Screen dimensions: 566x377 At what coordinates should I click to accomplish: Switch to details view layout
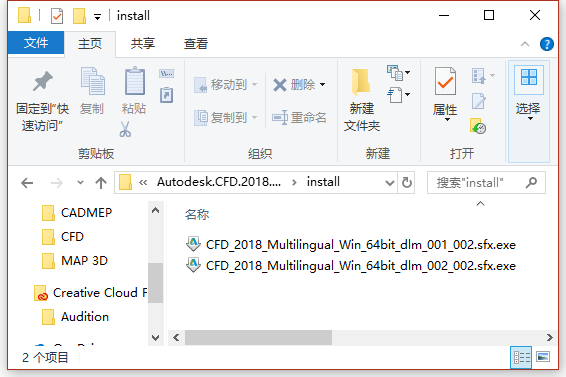click(522, 358)
